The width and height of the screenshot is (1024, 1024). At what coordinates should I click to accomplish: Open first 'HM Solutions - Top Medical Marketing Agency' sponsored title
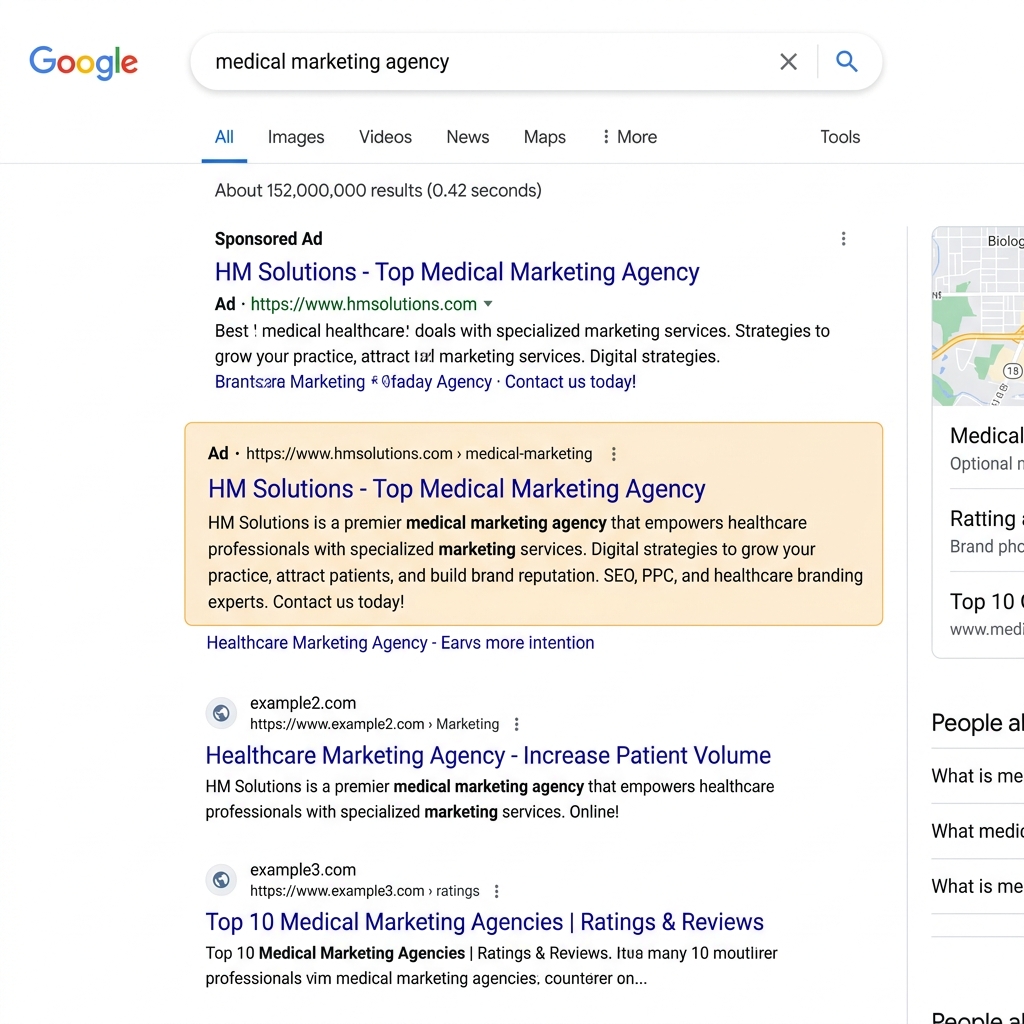[x=457, y=272]
